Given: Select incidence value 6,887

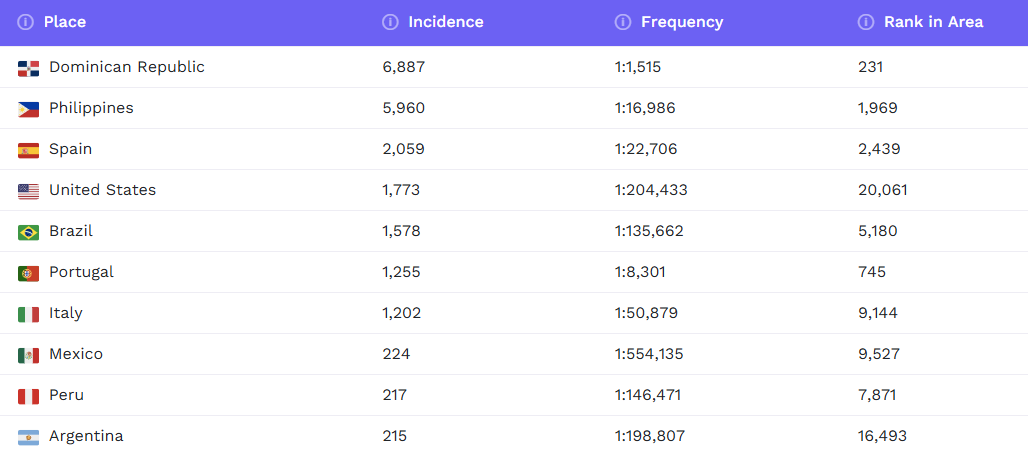Looking at the screenshot, I should click(x=404, y=67).
